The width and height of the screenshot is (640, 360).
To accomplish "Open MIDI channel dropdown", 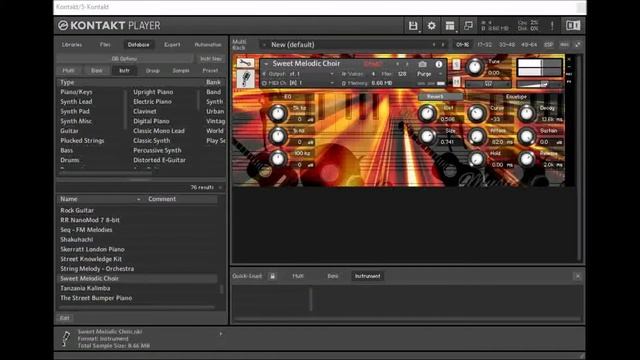I will (332, 83).
